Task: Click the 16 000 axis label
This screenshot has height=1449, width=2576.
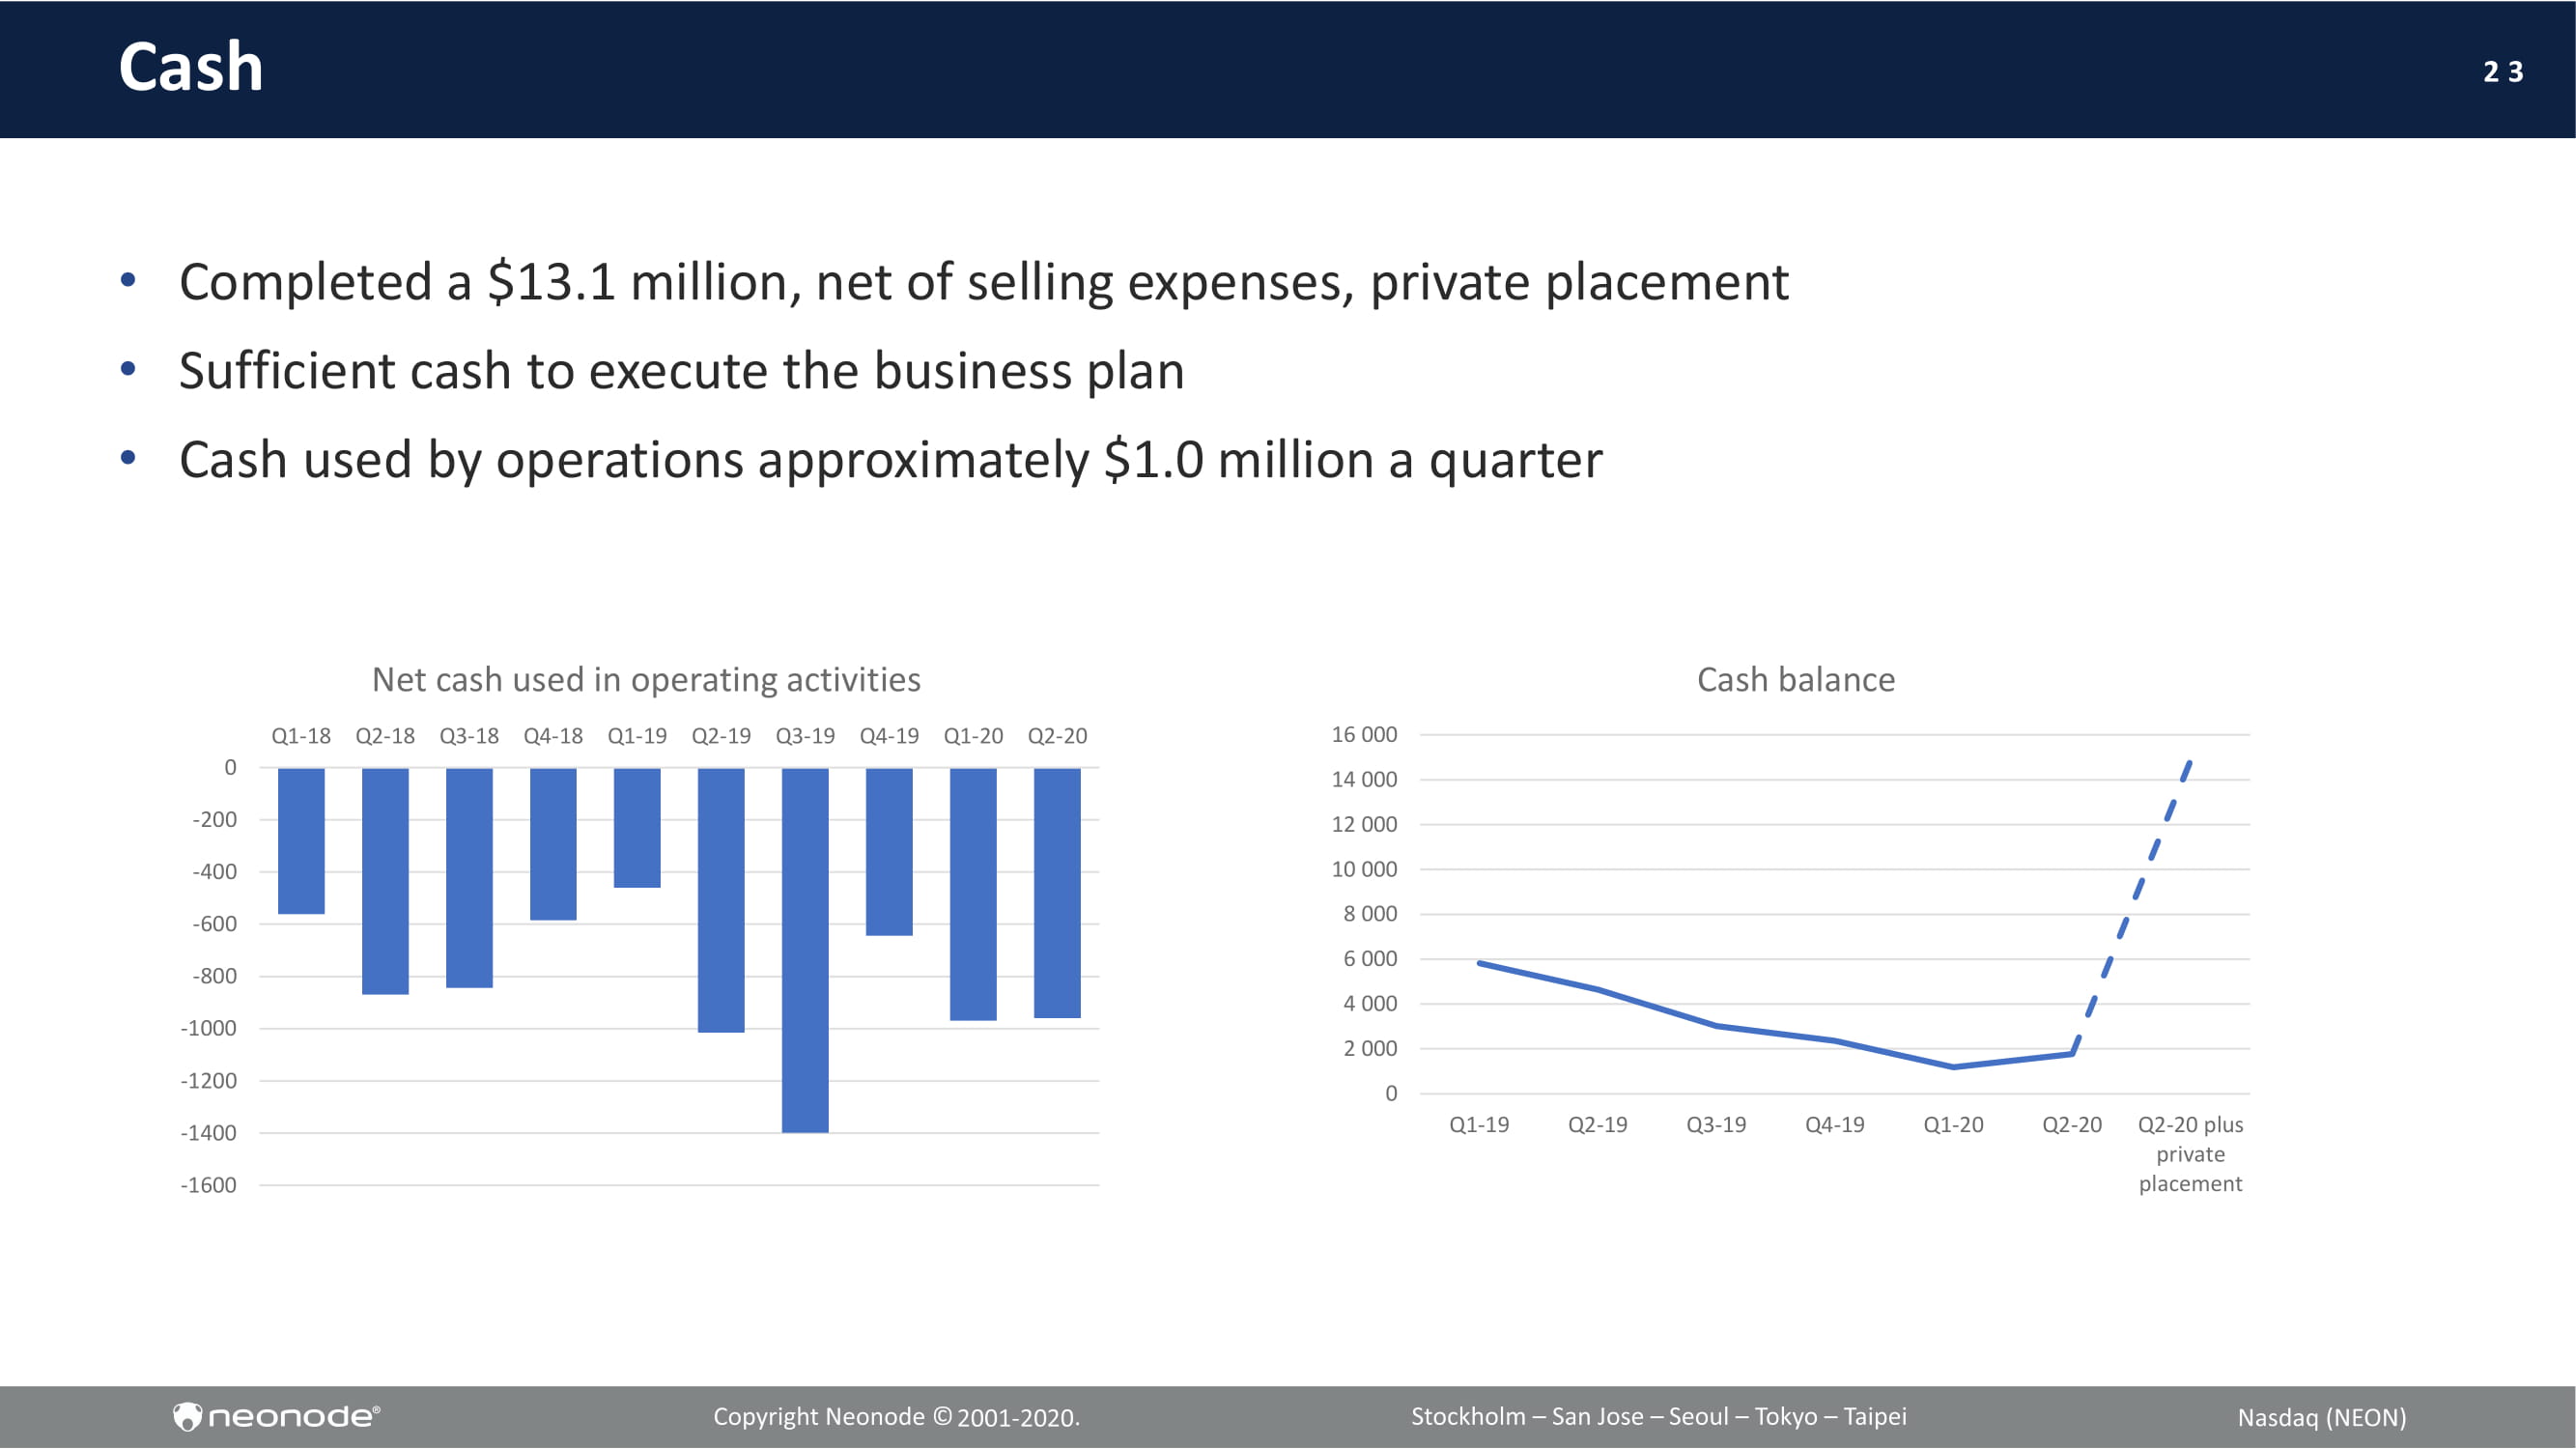Action: click(x=1364, y=735)
